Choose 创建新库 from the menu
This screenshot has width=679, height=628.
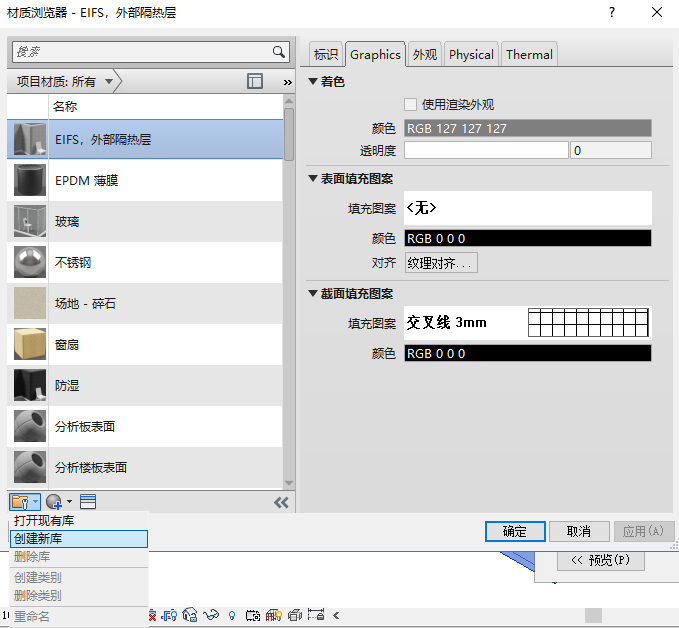(79, 539)
